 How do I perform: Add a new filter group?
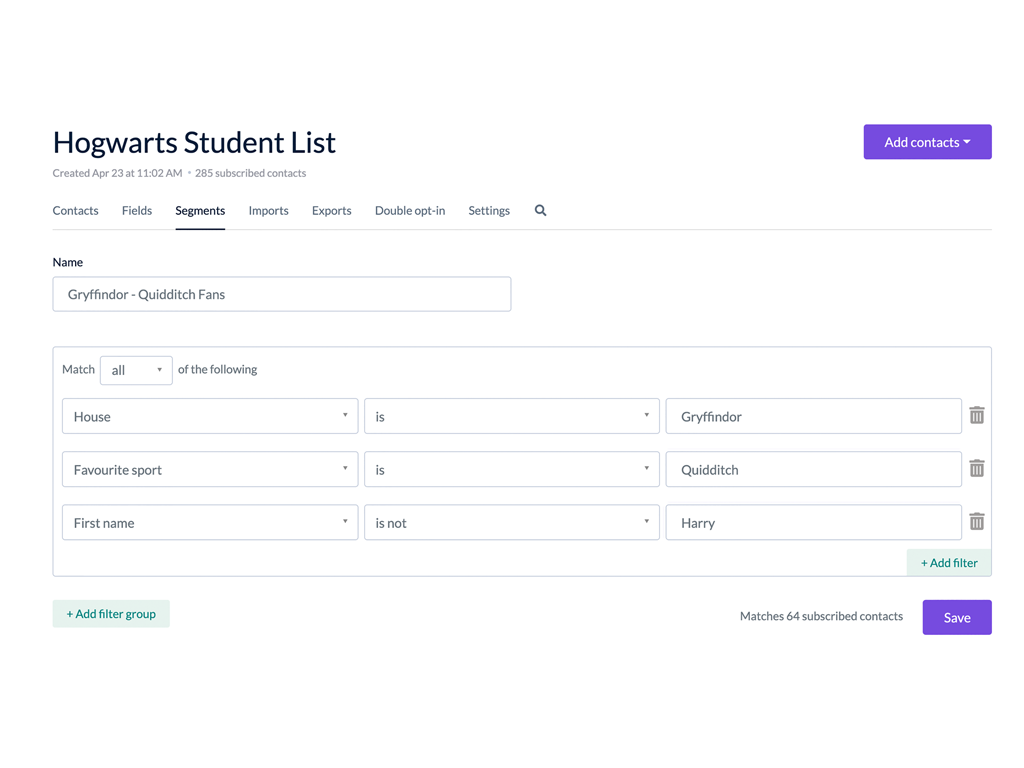[x=110, y=613]
